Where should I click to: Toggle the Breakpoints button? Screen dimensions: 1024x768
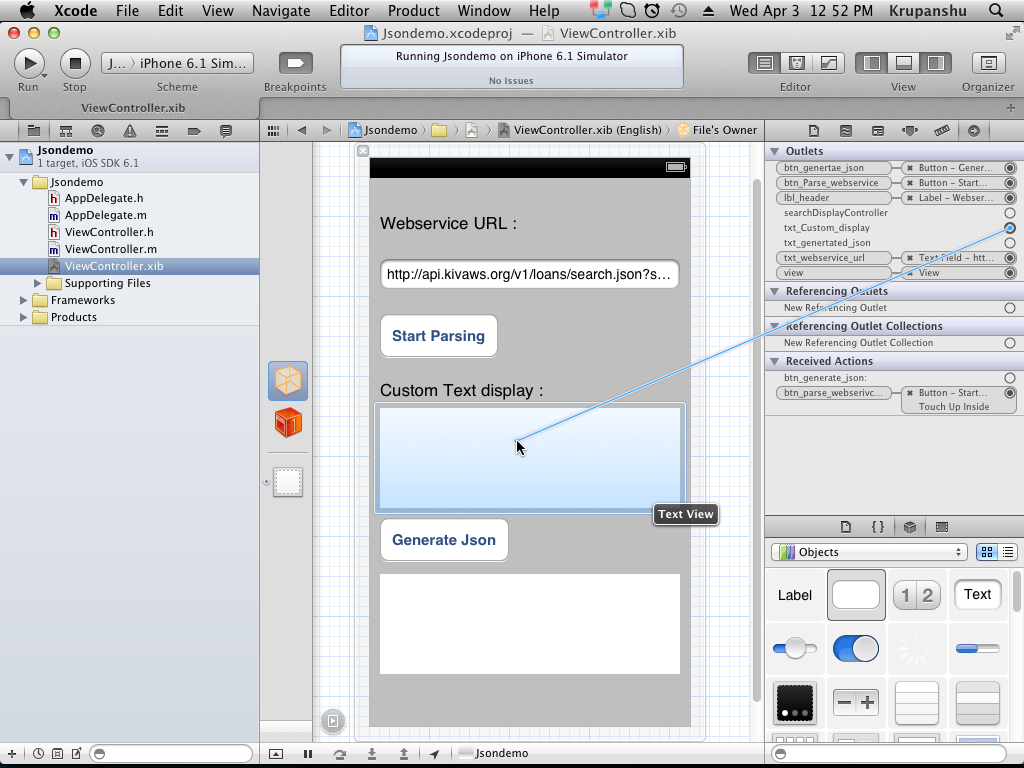point(295,64)
